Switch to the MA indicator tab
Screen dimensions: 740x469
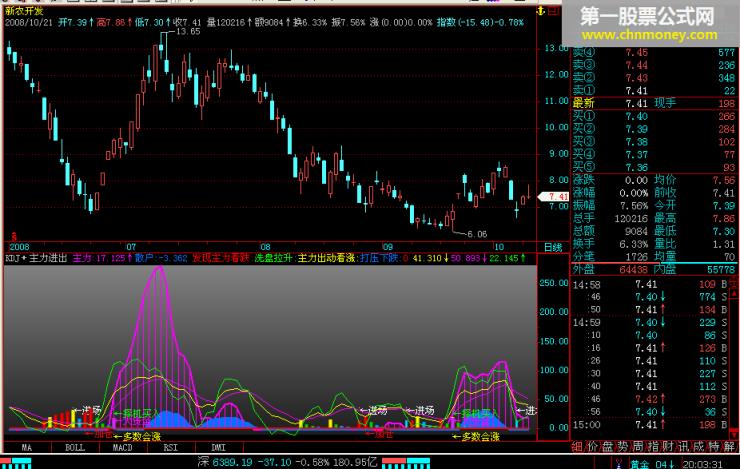pyautogui.click(x=27, y=447)
